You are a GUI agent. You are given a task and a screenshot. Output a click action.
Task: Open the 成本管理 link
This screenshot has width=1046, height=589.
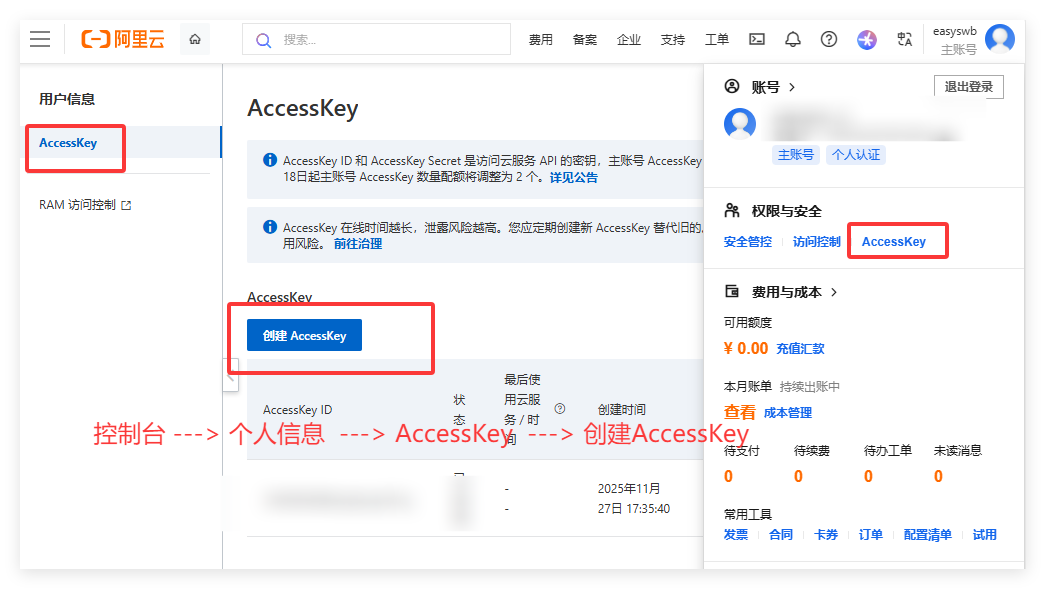(788, 413)
